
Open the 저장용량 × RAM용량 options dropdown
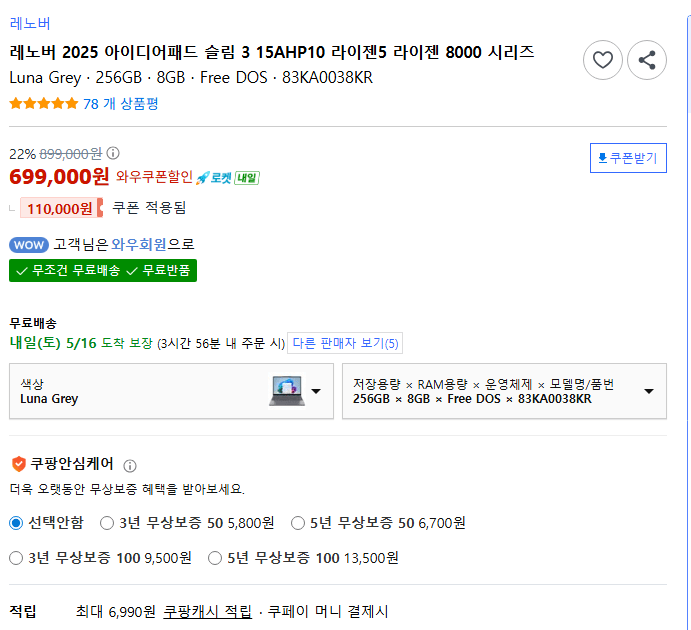coord(504,391)
